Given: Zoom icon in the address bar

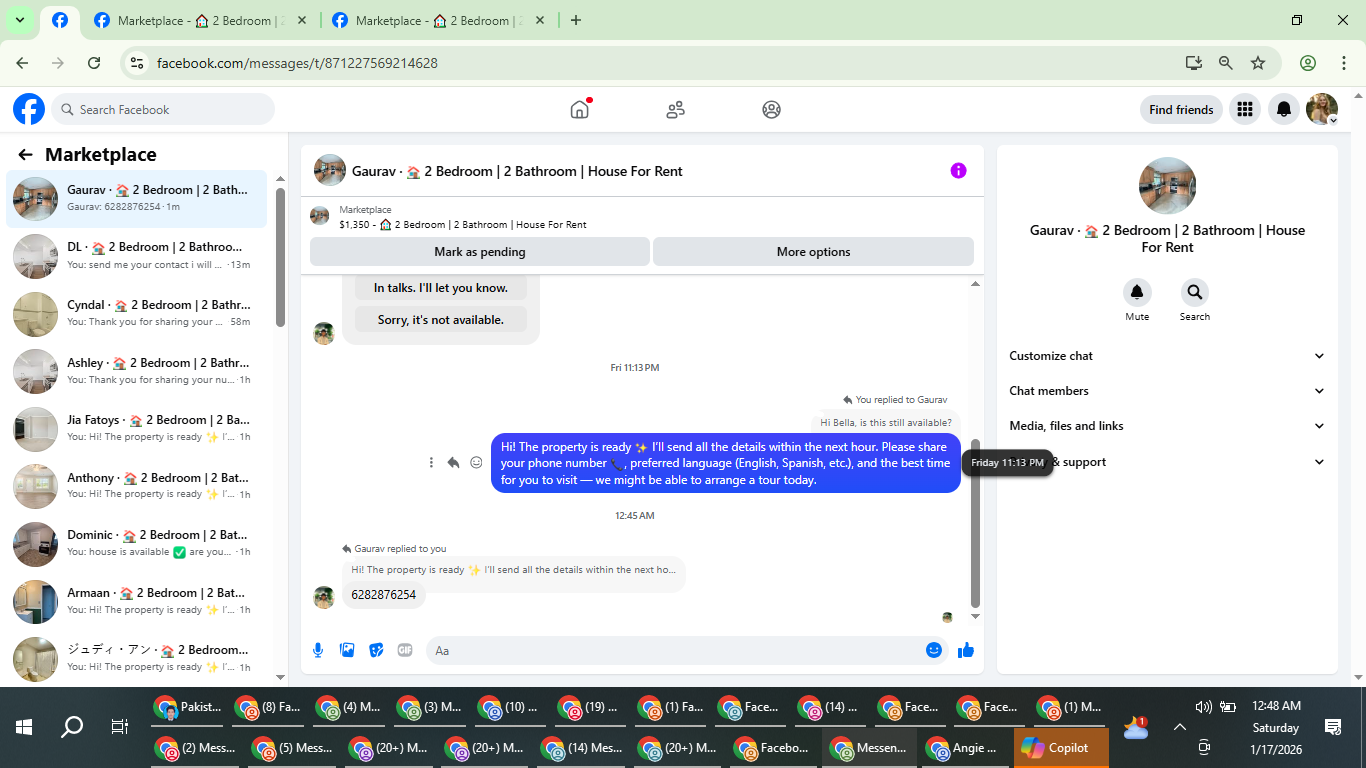Looking at the screenshot, I should (1226, 63).
